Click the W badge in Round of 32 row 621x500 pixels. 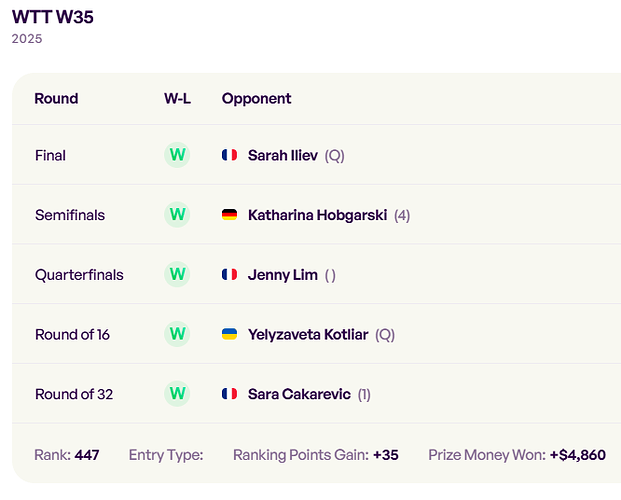[177, 393]
